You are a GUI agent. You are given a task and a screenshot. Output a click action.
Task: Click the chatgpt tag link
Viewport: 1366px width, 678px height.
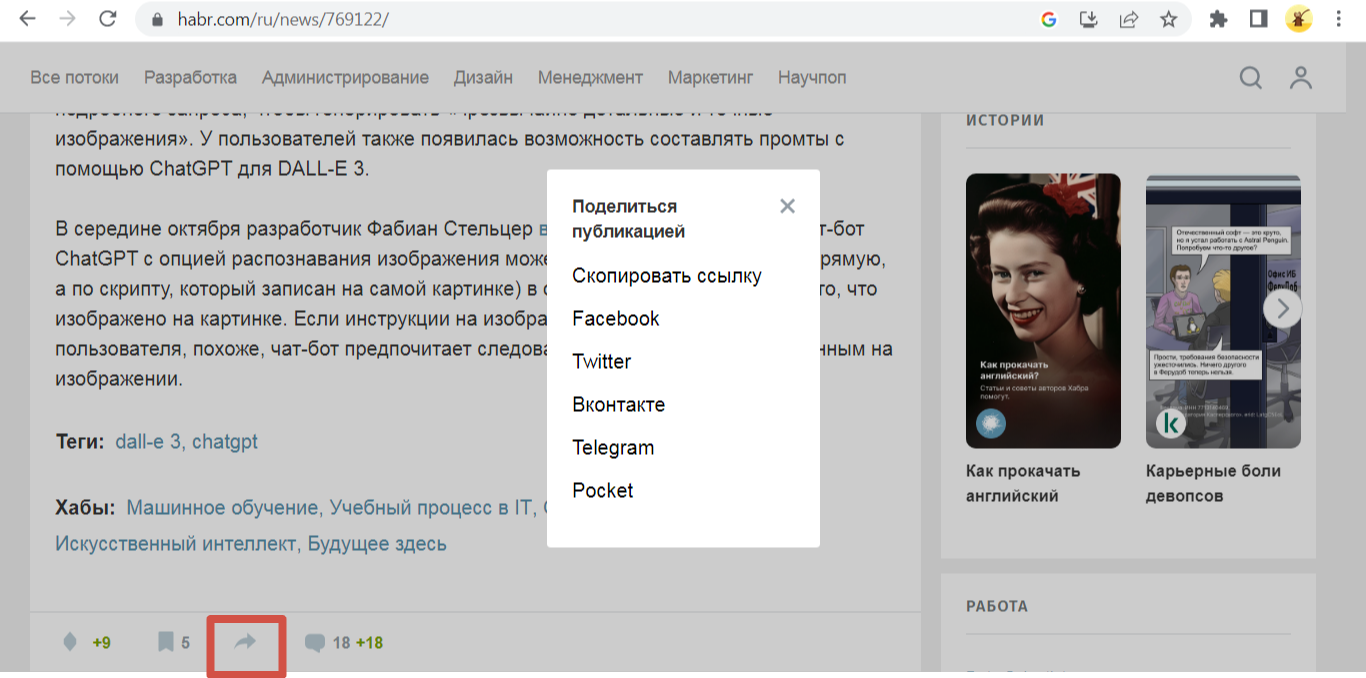225,442
